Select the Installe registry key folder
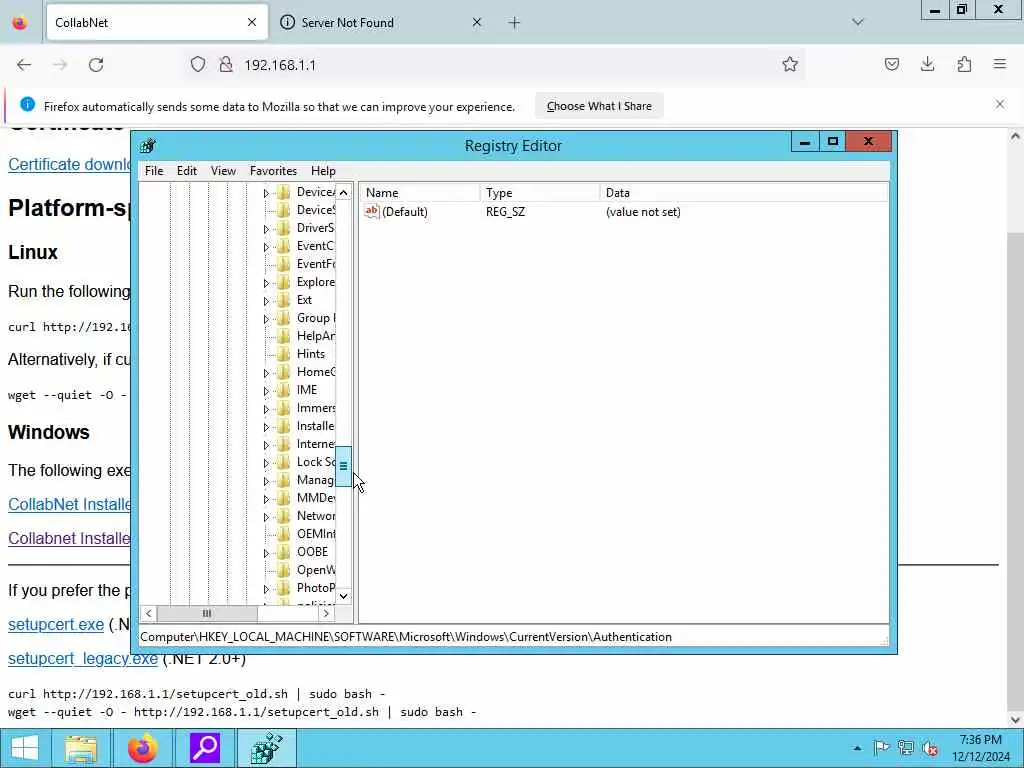1024x768 pixels. [315, 426]
